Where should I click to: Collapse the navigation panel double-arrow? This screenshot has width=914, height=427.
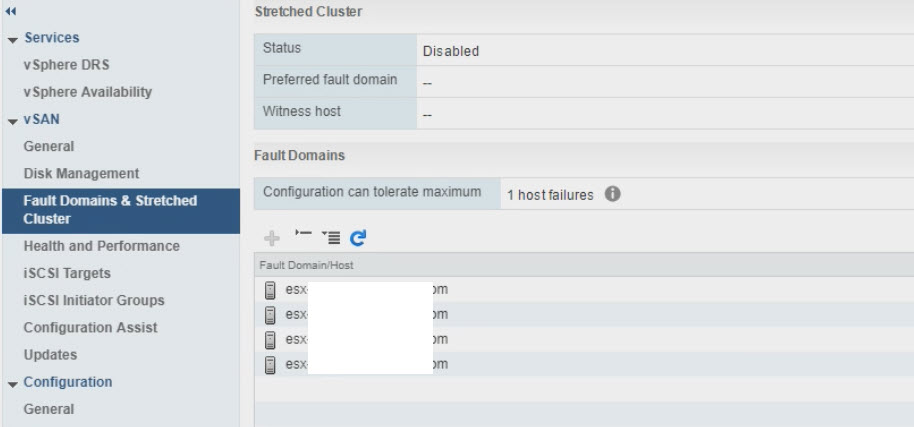click(x=12, y=11)
